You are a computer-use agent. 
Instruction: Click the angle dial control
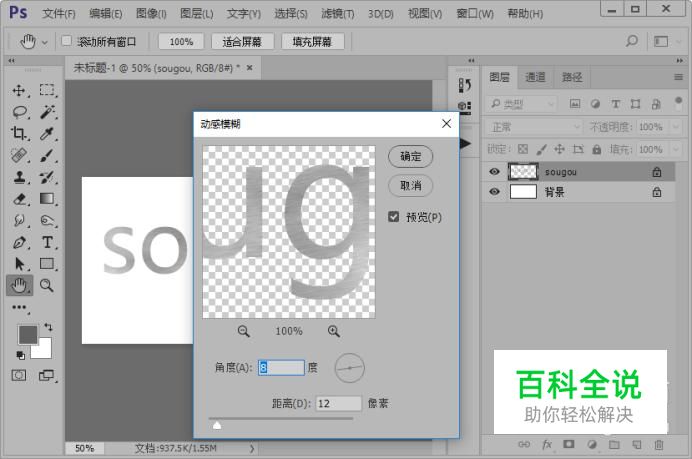(x=350, y=368)
